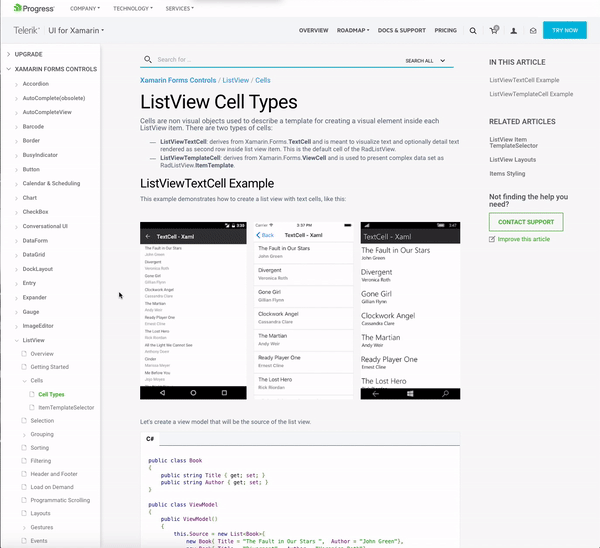Viewport: 600px width, 548px height.
Task: Click the Improve this article edit icon
Action: 492,239
